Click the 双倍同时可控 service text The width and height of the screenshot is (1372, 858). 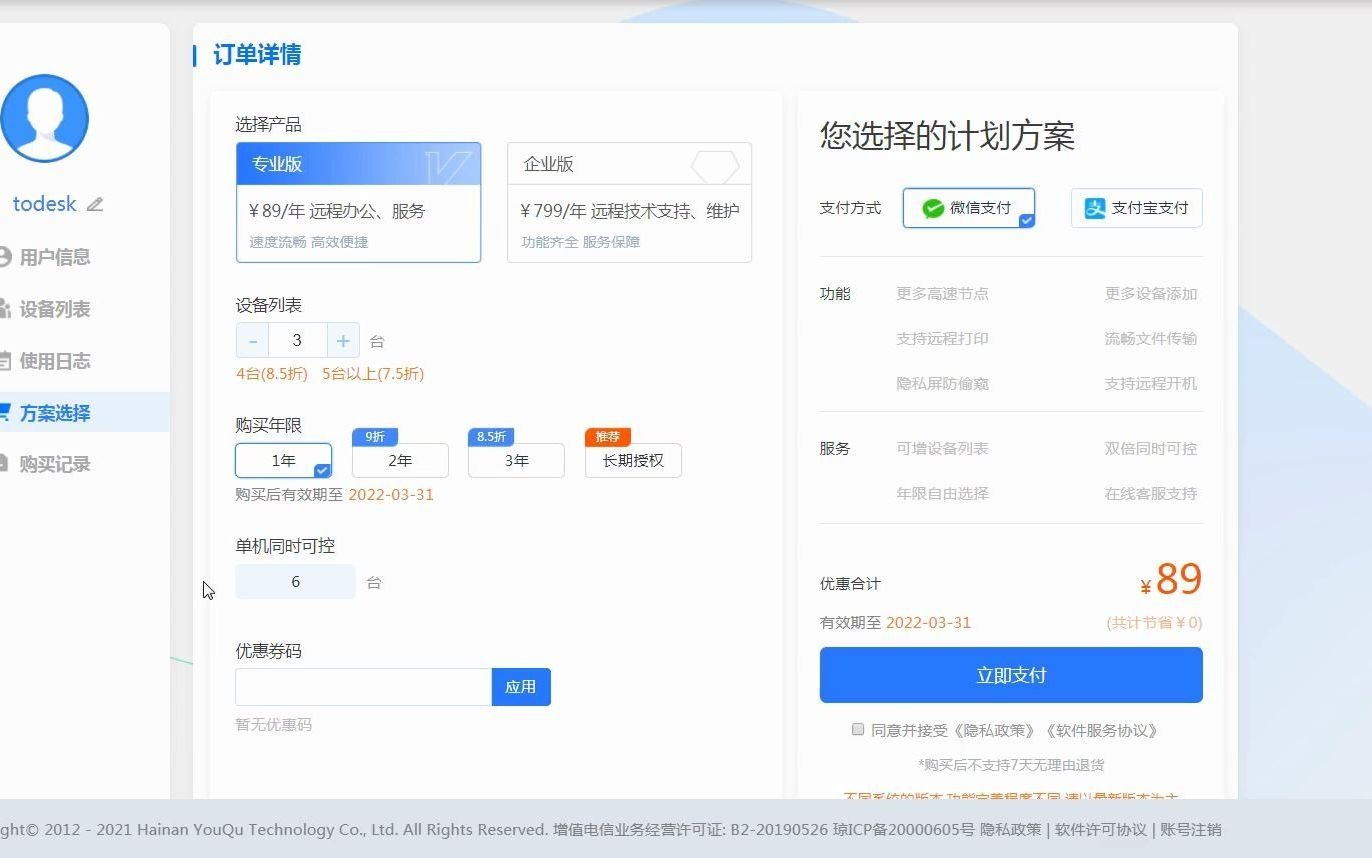1151,449
